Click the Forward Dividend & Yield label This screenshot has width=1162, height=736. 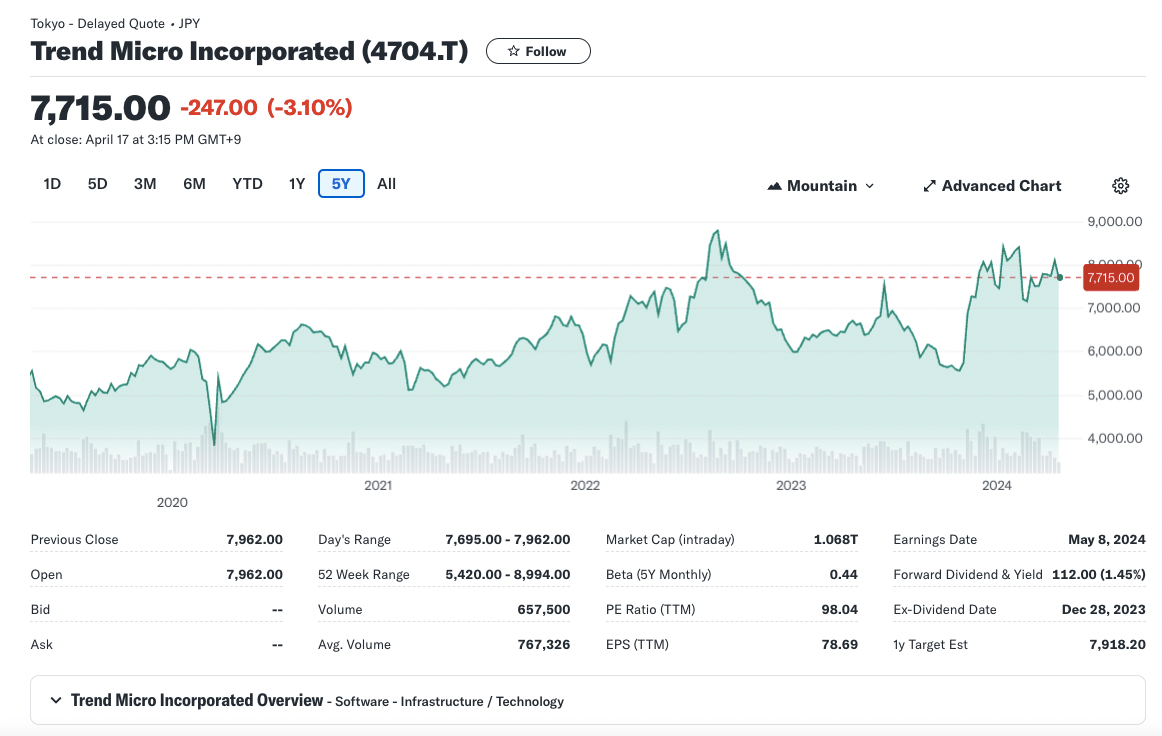pyautogui.click(x=968, y=574)
